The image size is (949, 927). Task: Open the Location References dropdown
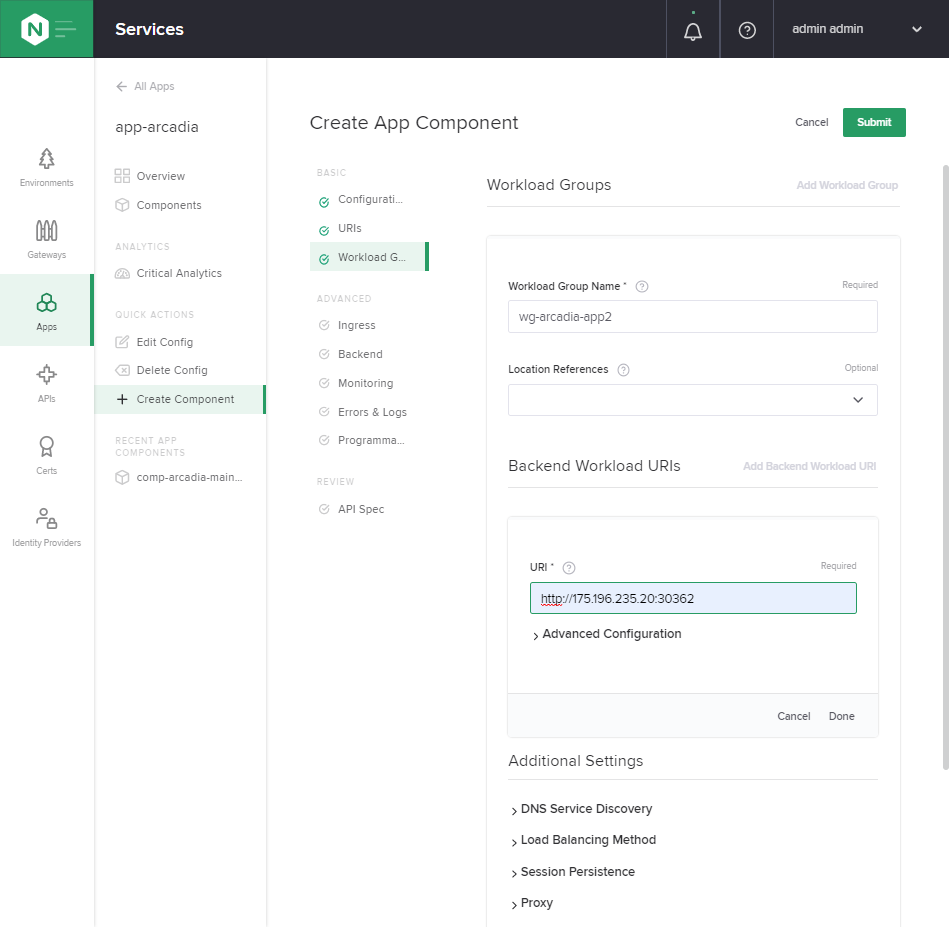[x=692, y=400]
